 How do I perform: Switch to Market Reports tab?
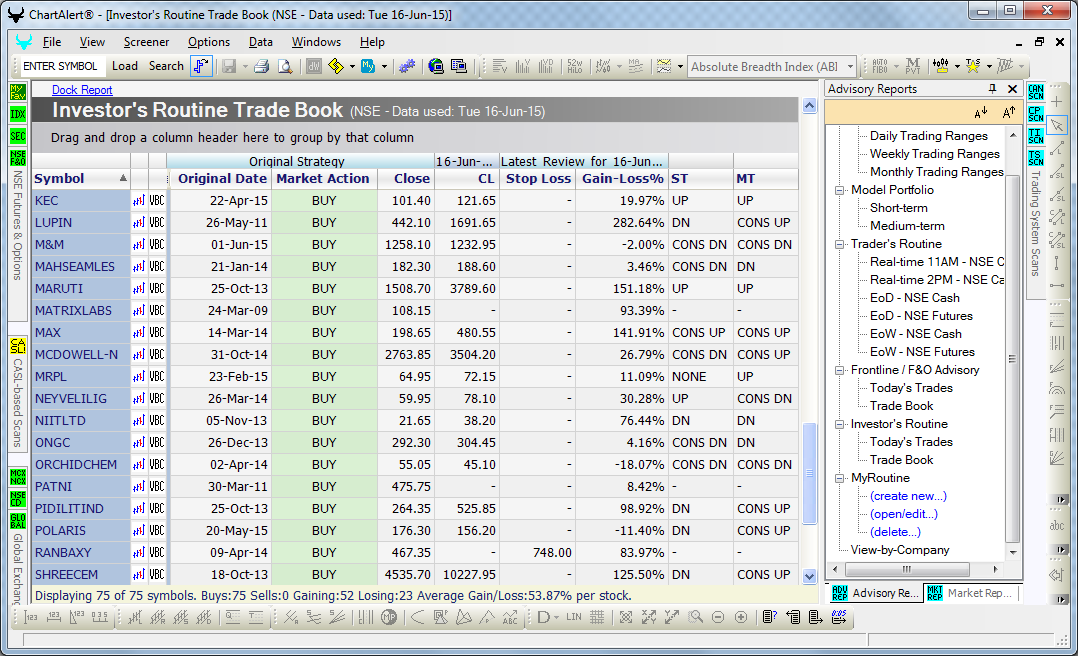click(x=971, y=593)
